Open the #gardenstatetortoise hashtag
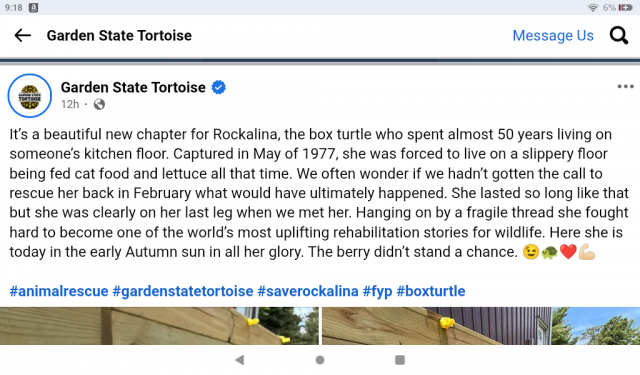The width and height of the screenshot is (640, 375). (183, 291)
